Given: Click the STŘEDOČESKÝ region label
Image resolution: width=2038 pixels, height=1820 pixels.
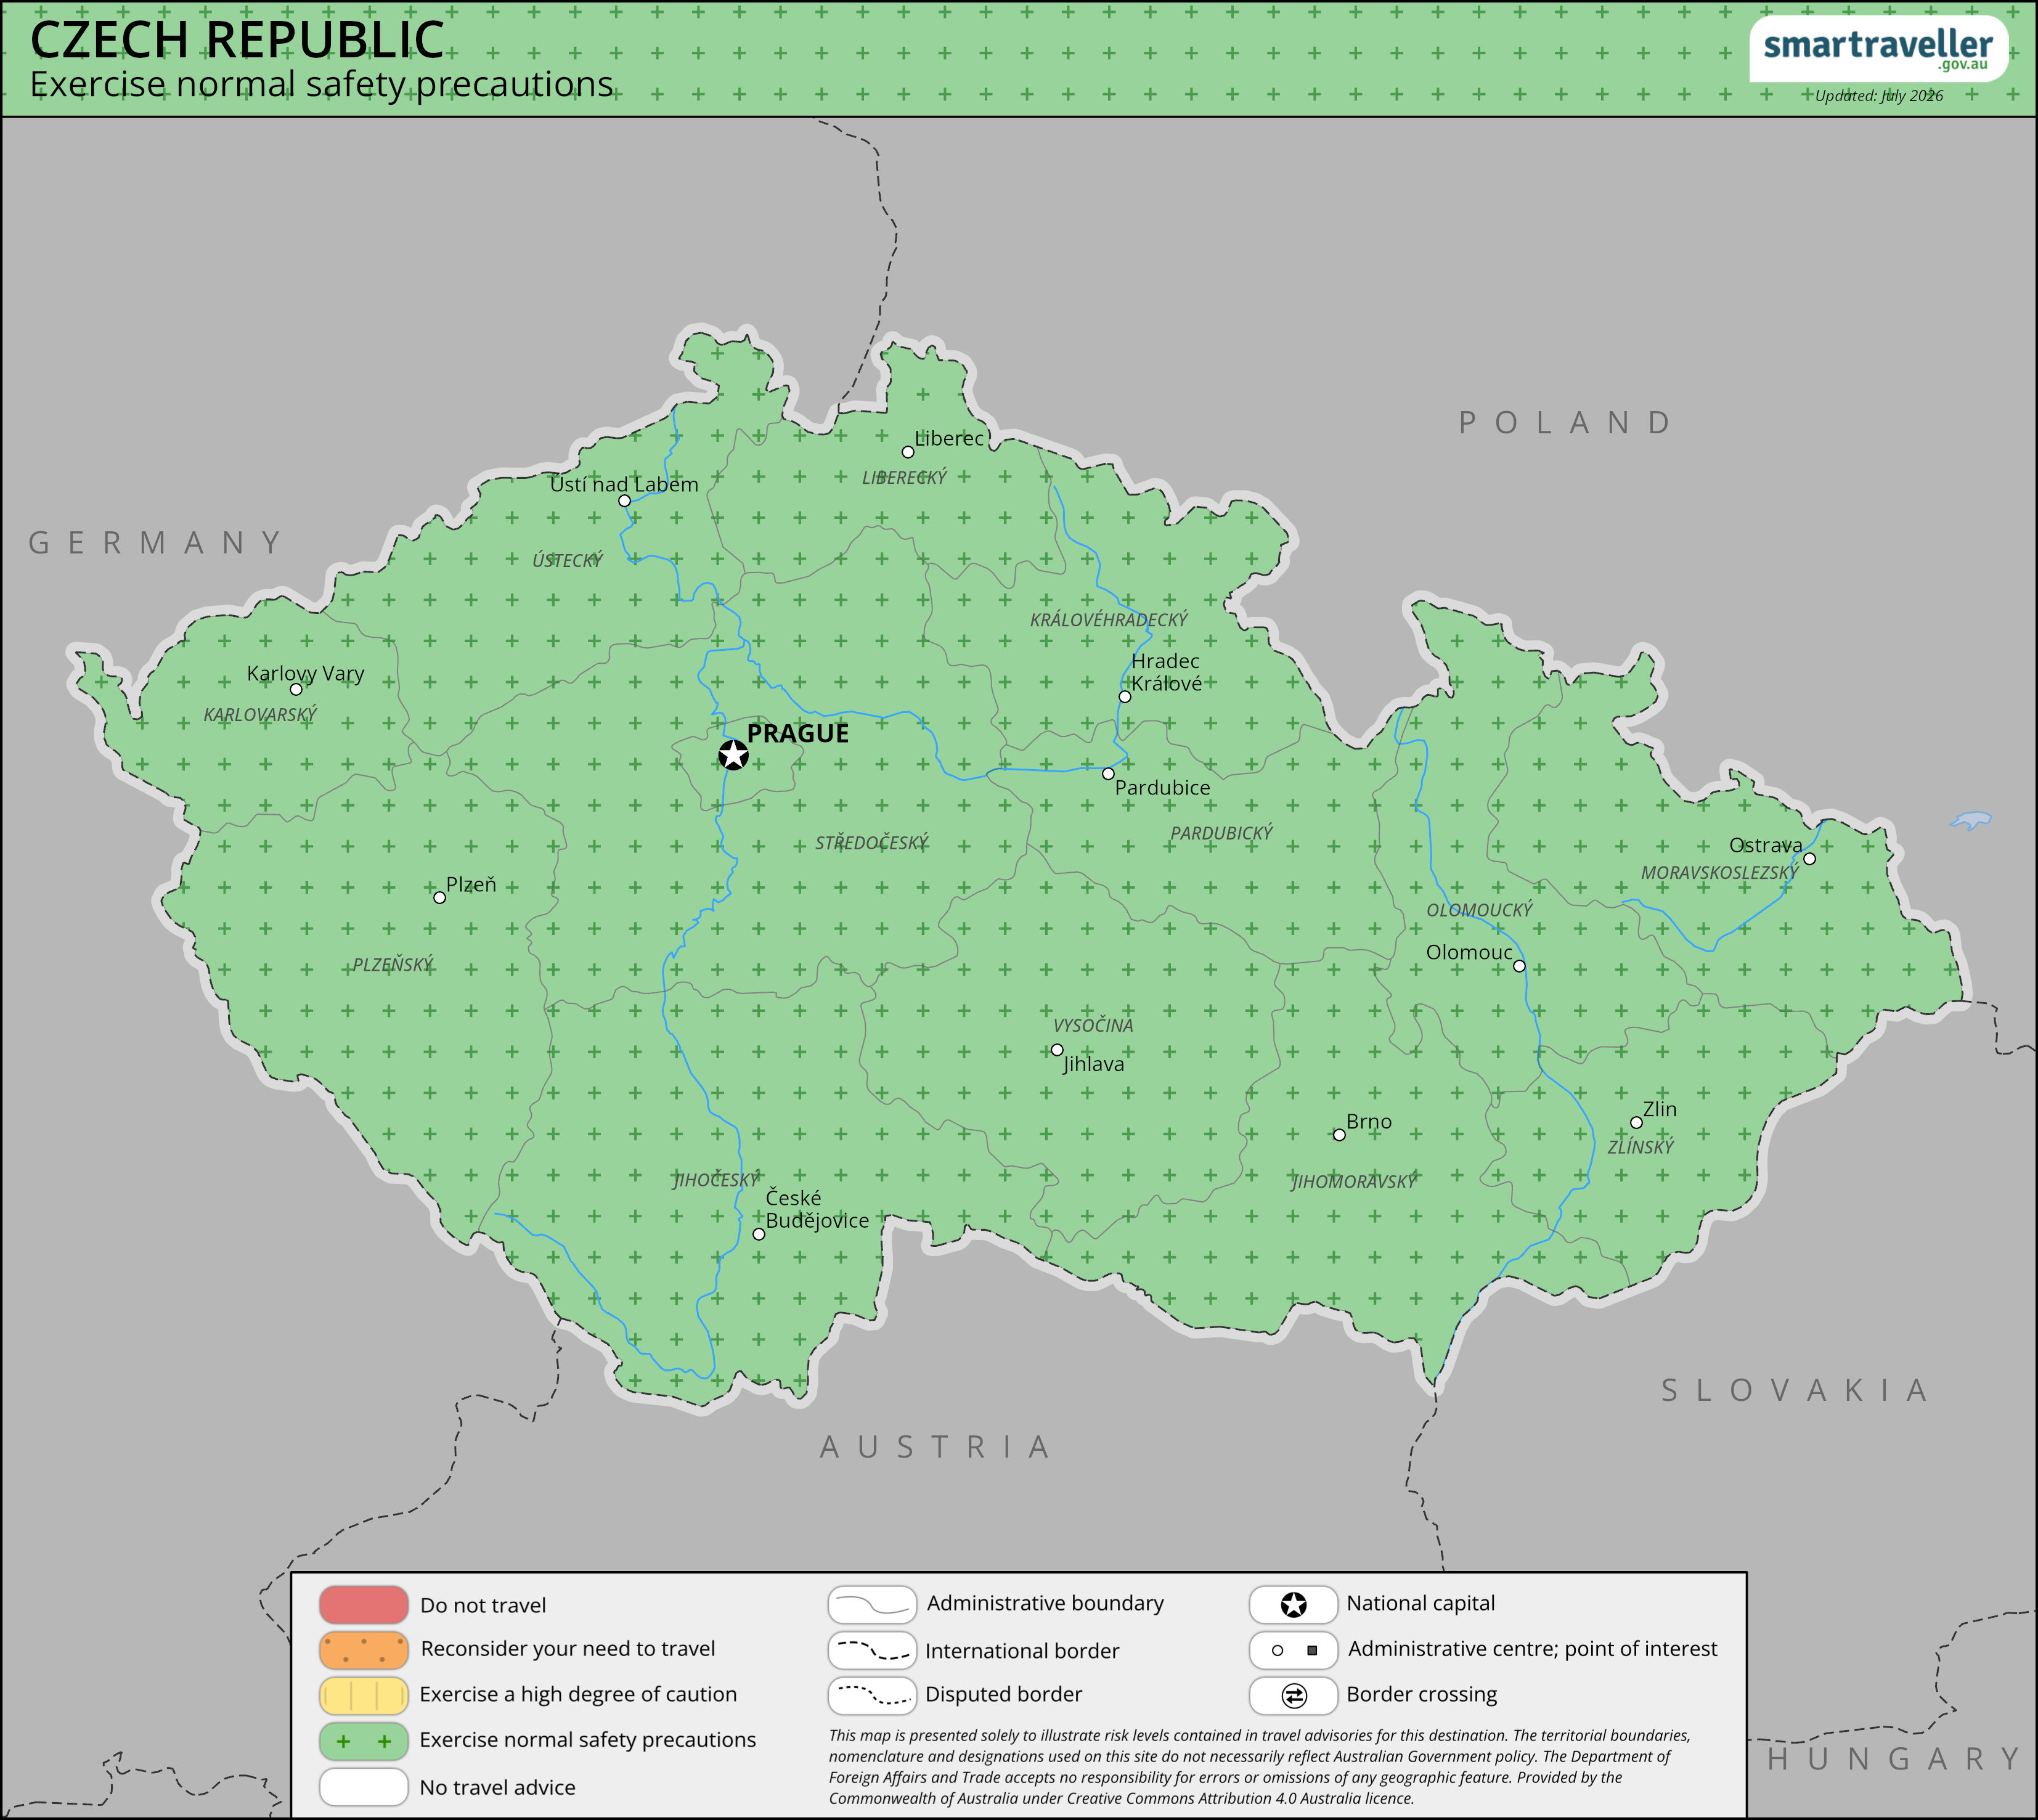Looking at the screenshot, I should 871,843.
